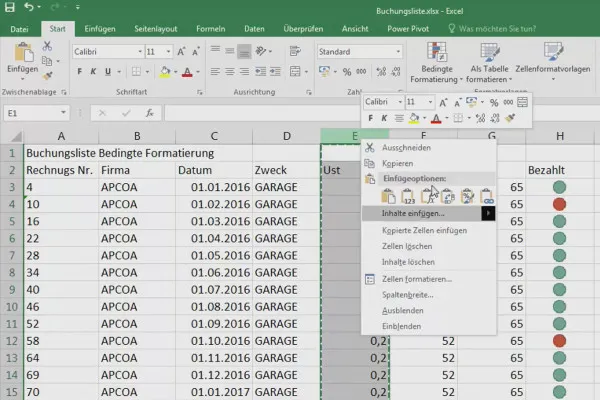The image size is (600, 400).
Task: Toggle align right in the ribbon
Action: pyautogui.click(x=244, y=72)
